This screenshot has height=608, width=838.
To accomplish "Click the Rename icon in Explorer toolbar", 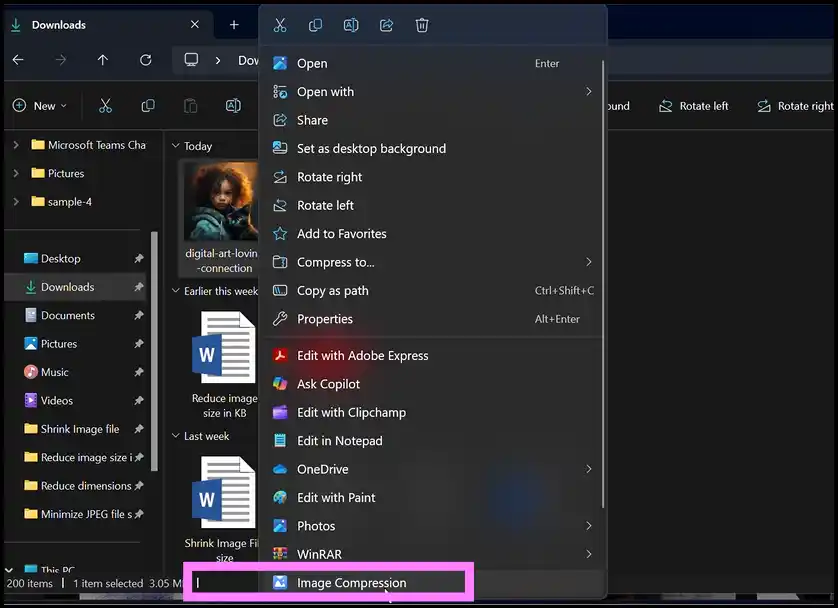I will tap(234, 106).
